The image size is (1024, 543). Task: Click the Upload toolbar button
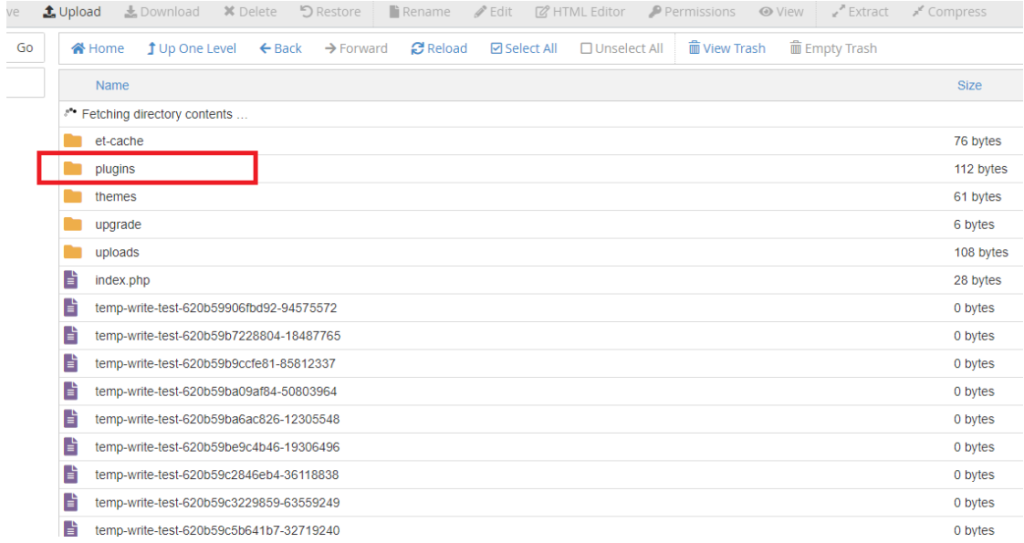72,12
